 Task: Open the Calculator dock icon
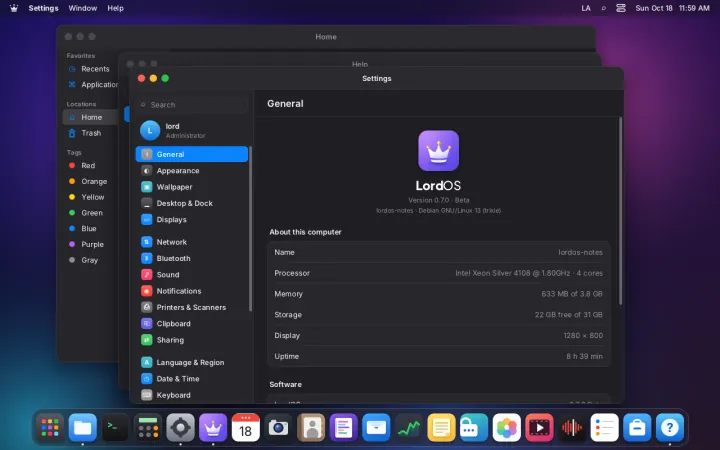click(148, 428)
